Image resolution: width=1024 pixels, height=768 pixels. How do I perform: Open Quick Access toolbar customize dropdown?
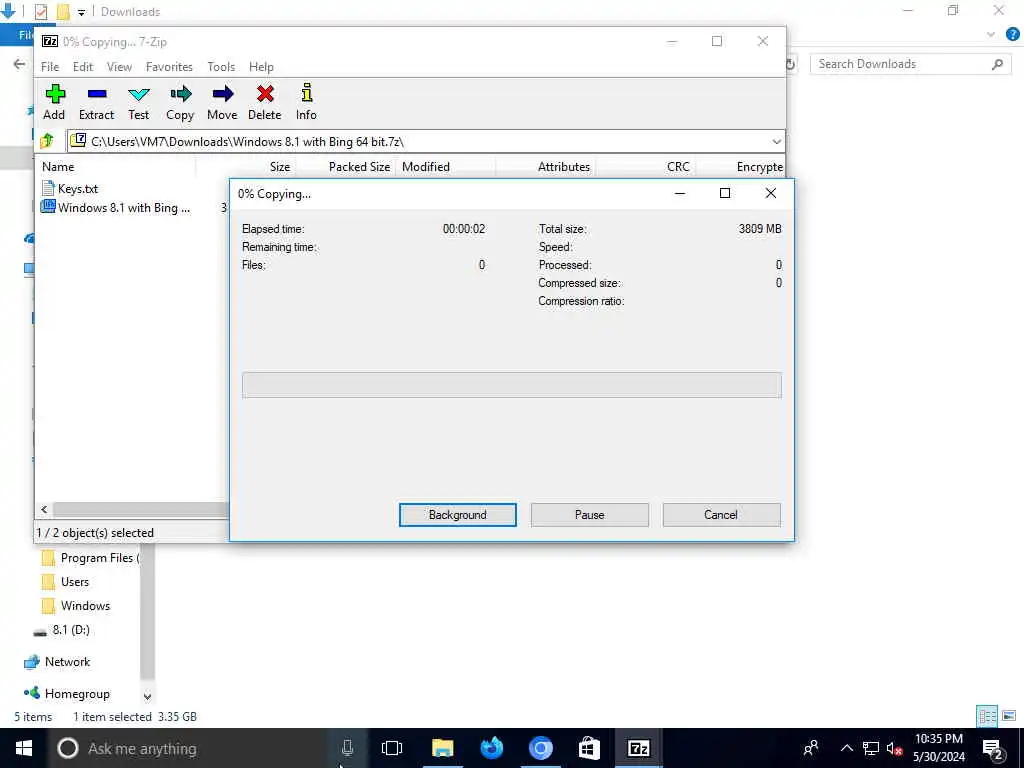point(81,12)
